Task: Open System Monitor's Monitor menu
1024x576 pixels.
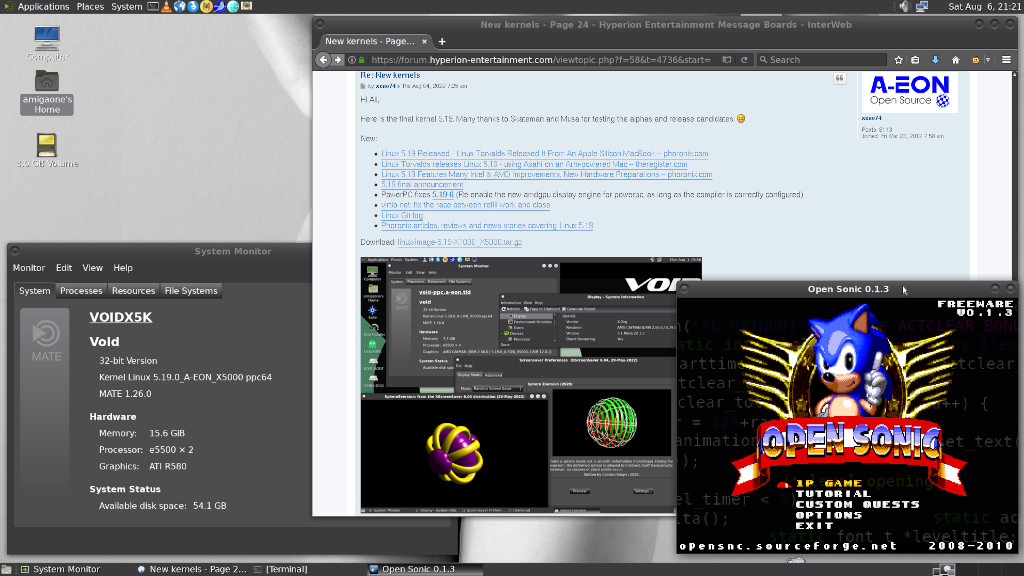Action: pyautogui.click(x=29, y=268)
